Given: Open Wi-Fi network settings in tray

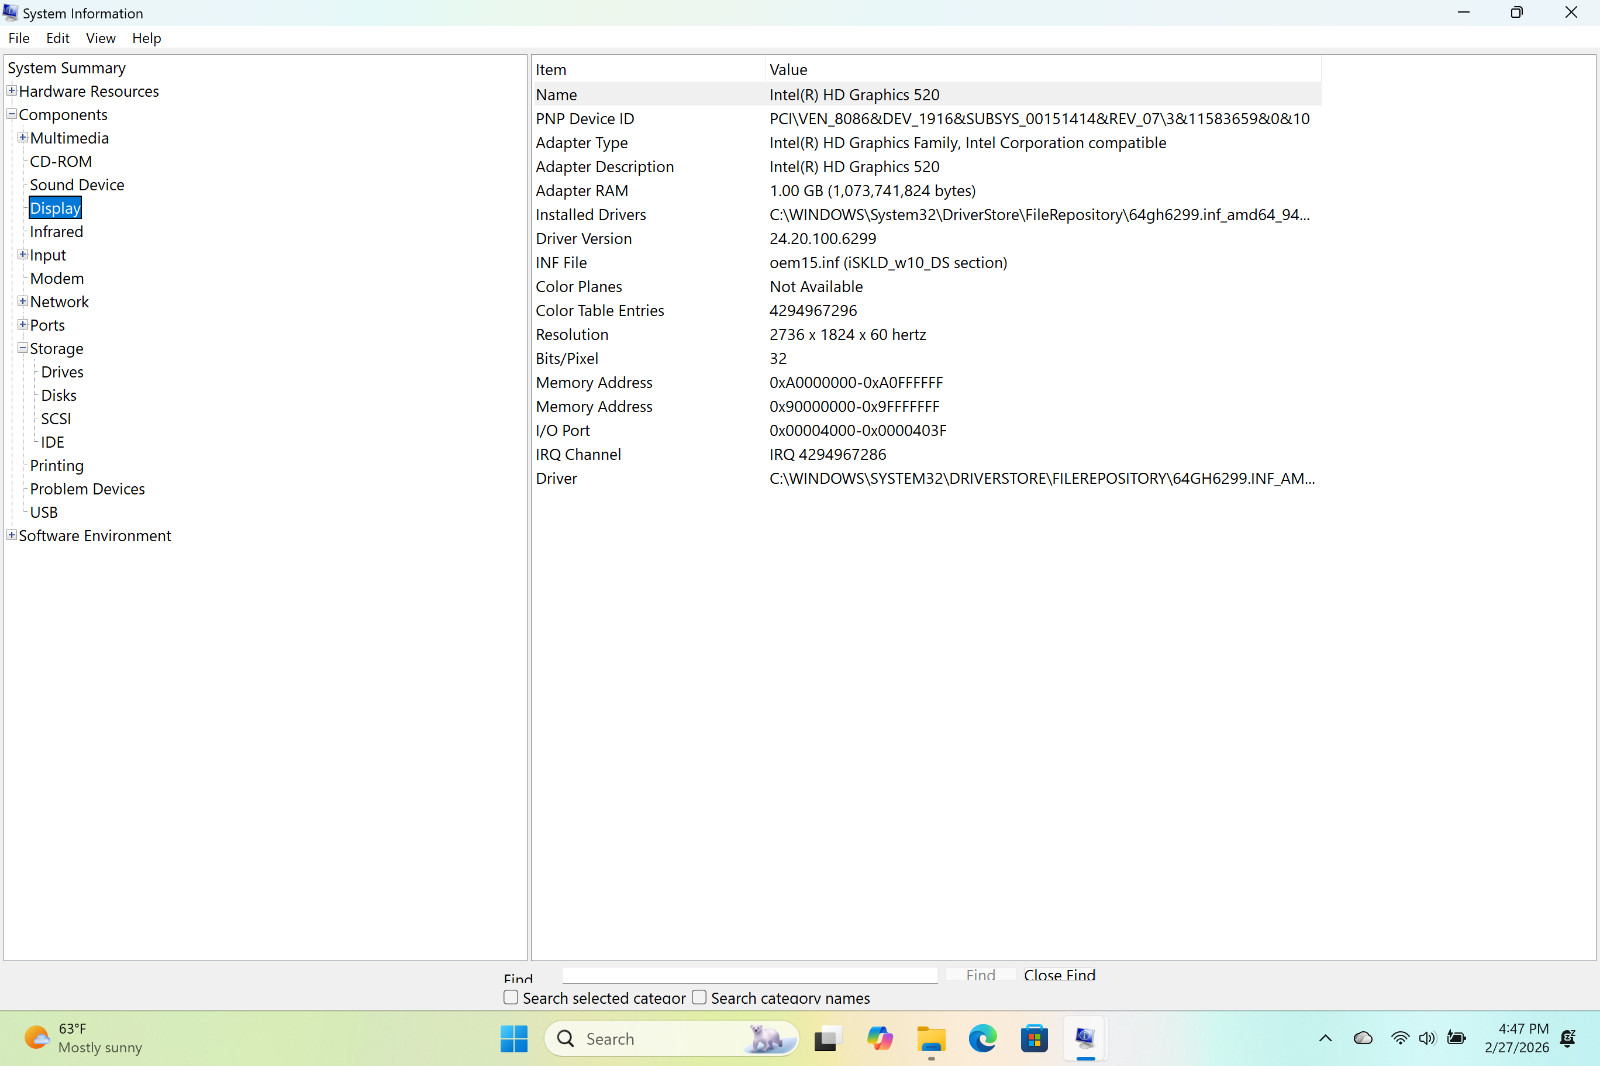Looking at the screenshot, I should 1400,1039.
